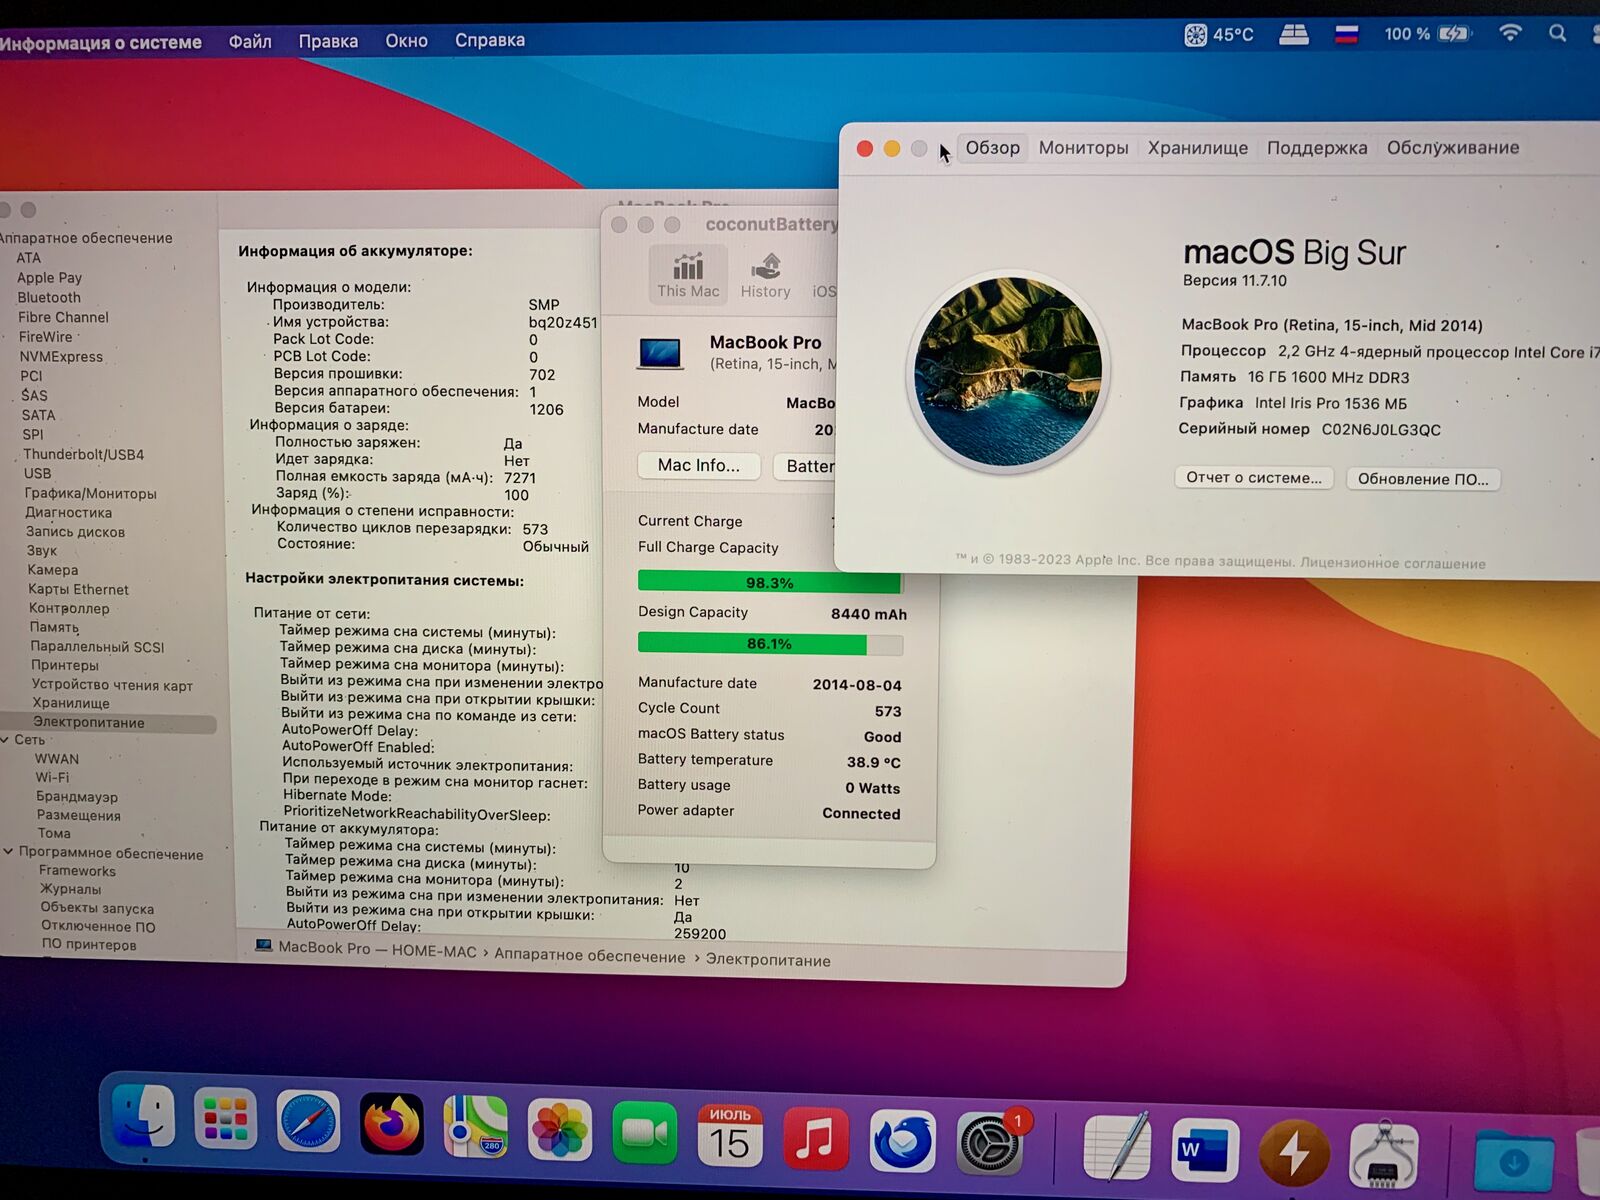1600x1200 pixels.
Task: Select Bluetooth in hardware sidebar
Action: click(x=49, y=297)
